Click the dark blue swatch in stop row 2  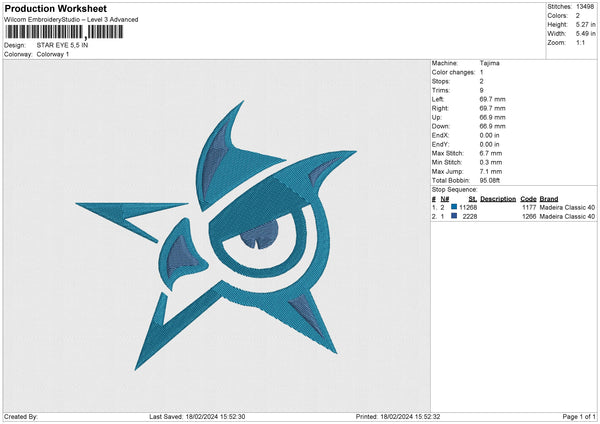(454, 216)
